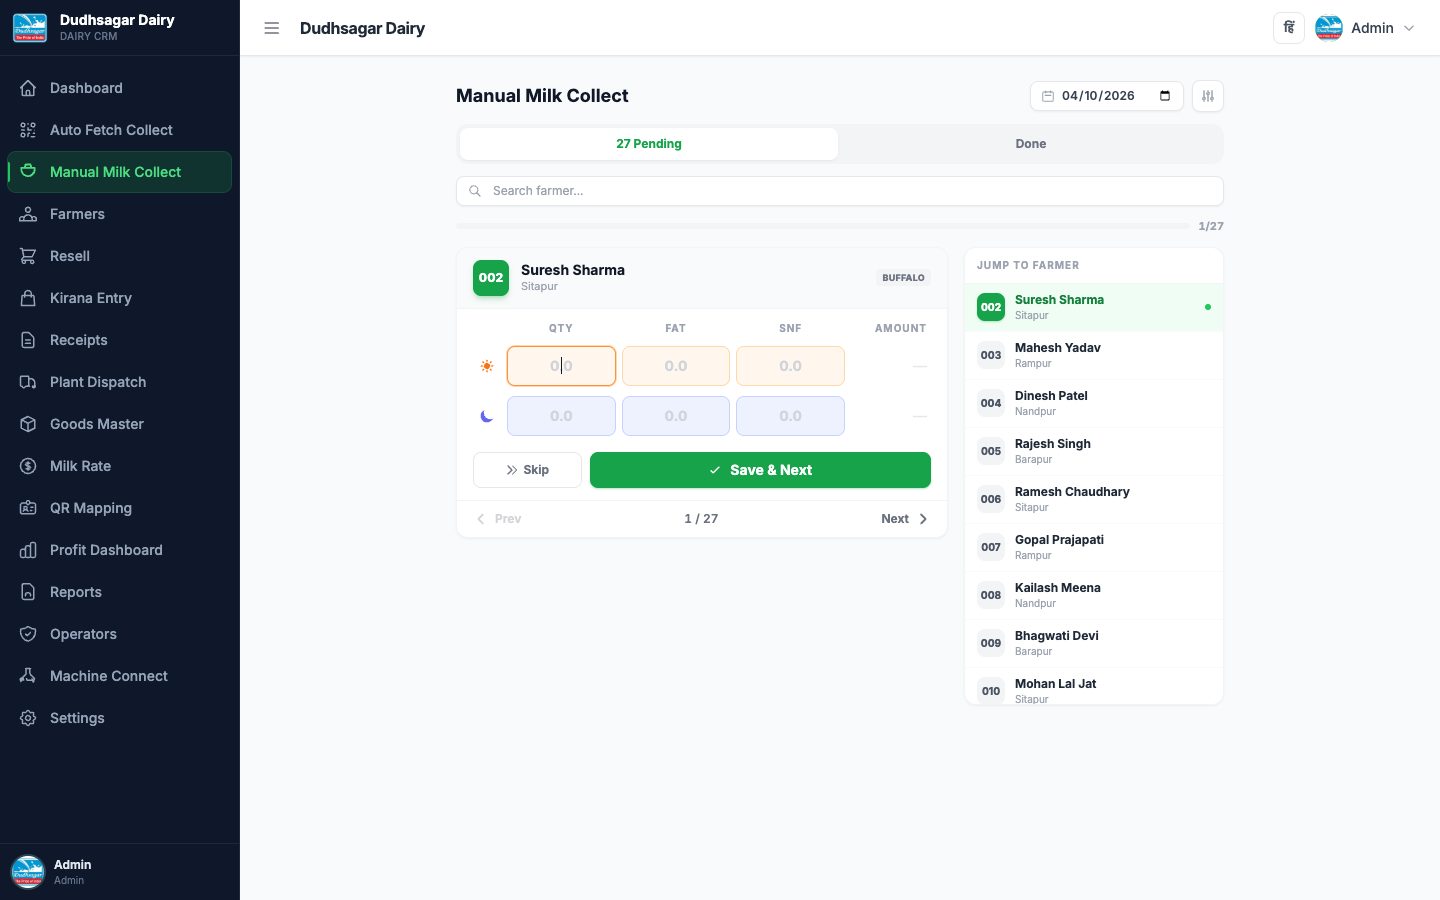This screenshot has width=1440, height=900.
Task: Select Manual Milk Collect in sidebar
Action: (120, 172)
